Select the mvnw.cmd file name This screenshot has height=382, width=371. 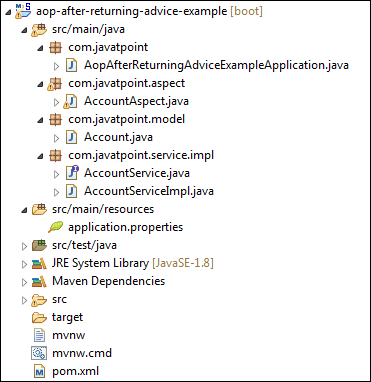coord(82,353)
